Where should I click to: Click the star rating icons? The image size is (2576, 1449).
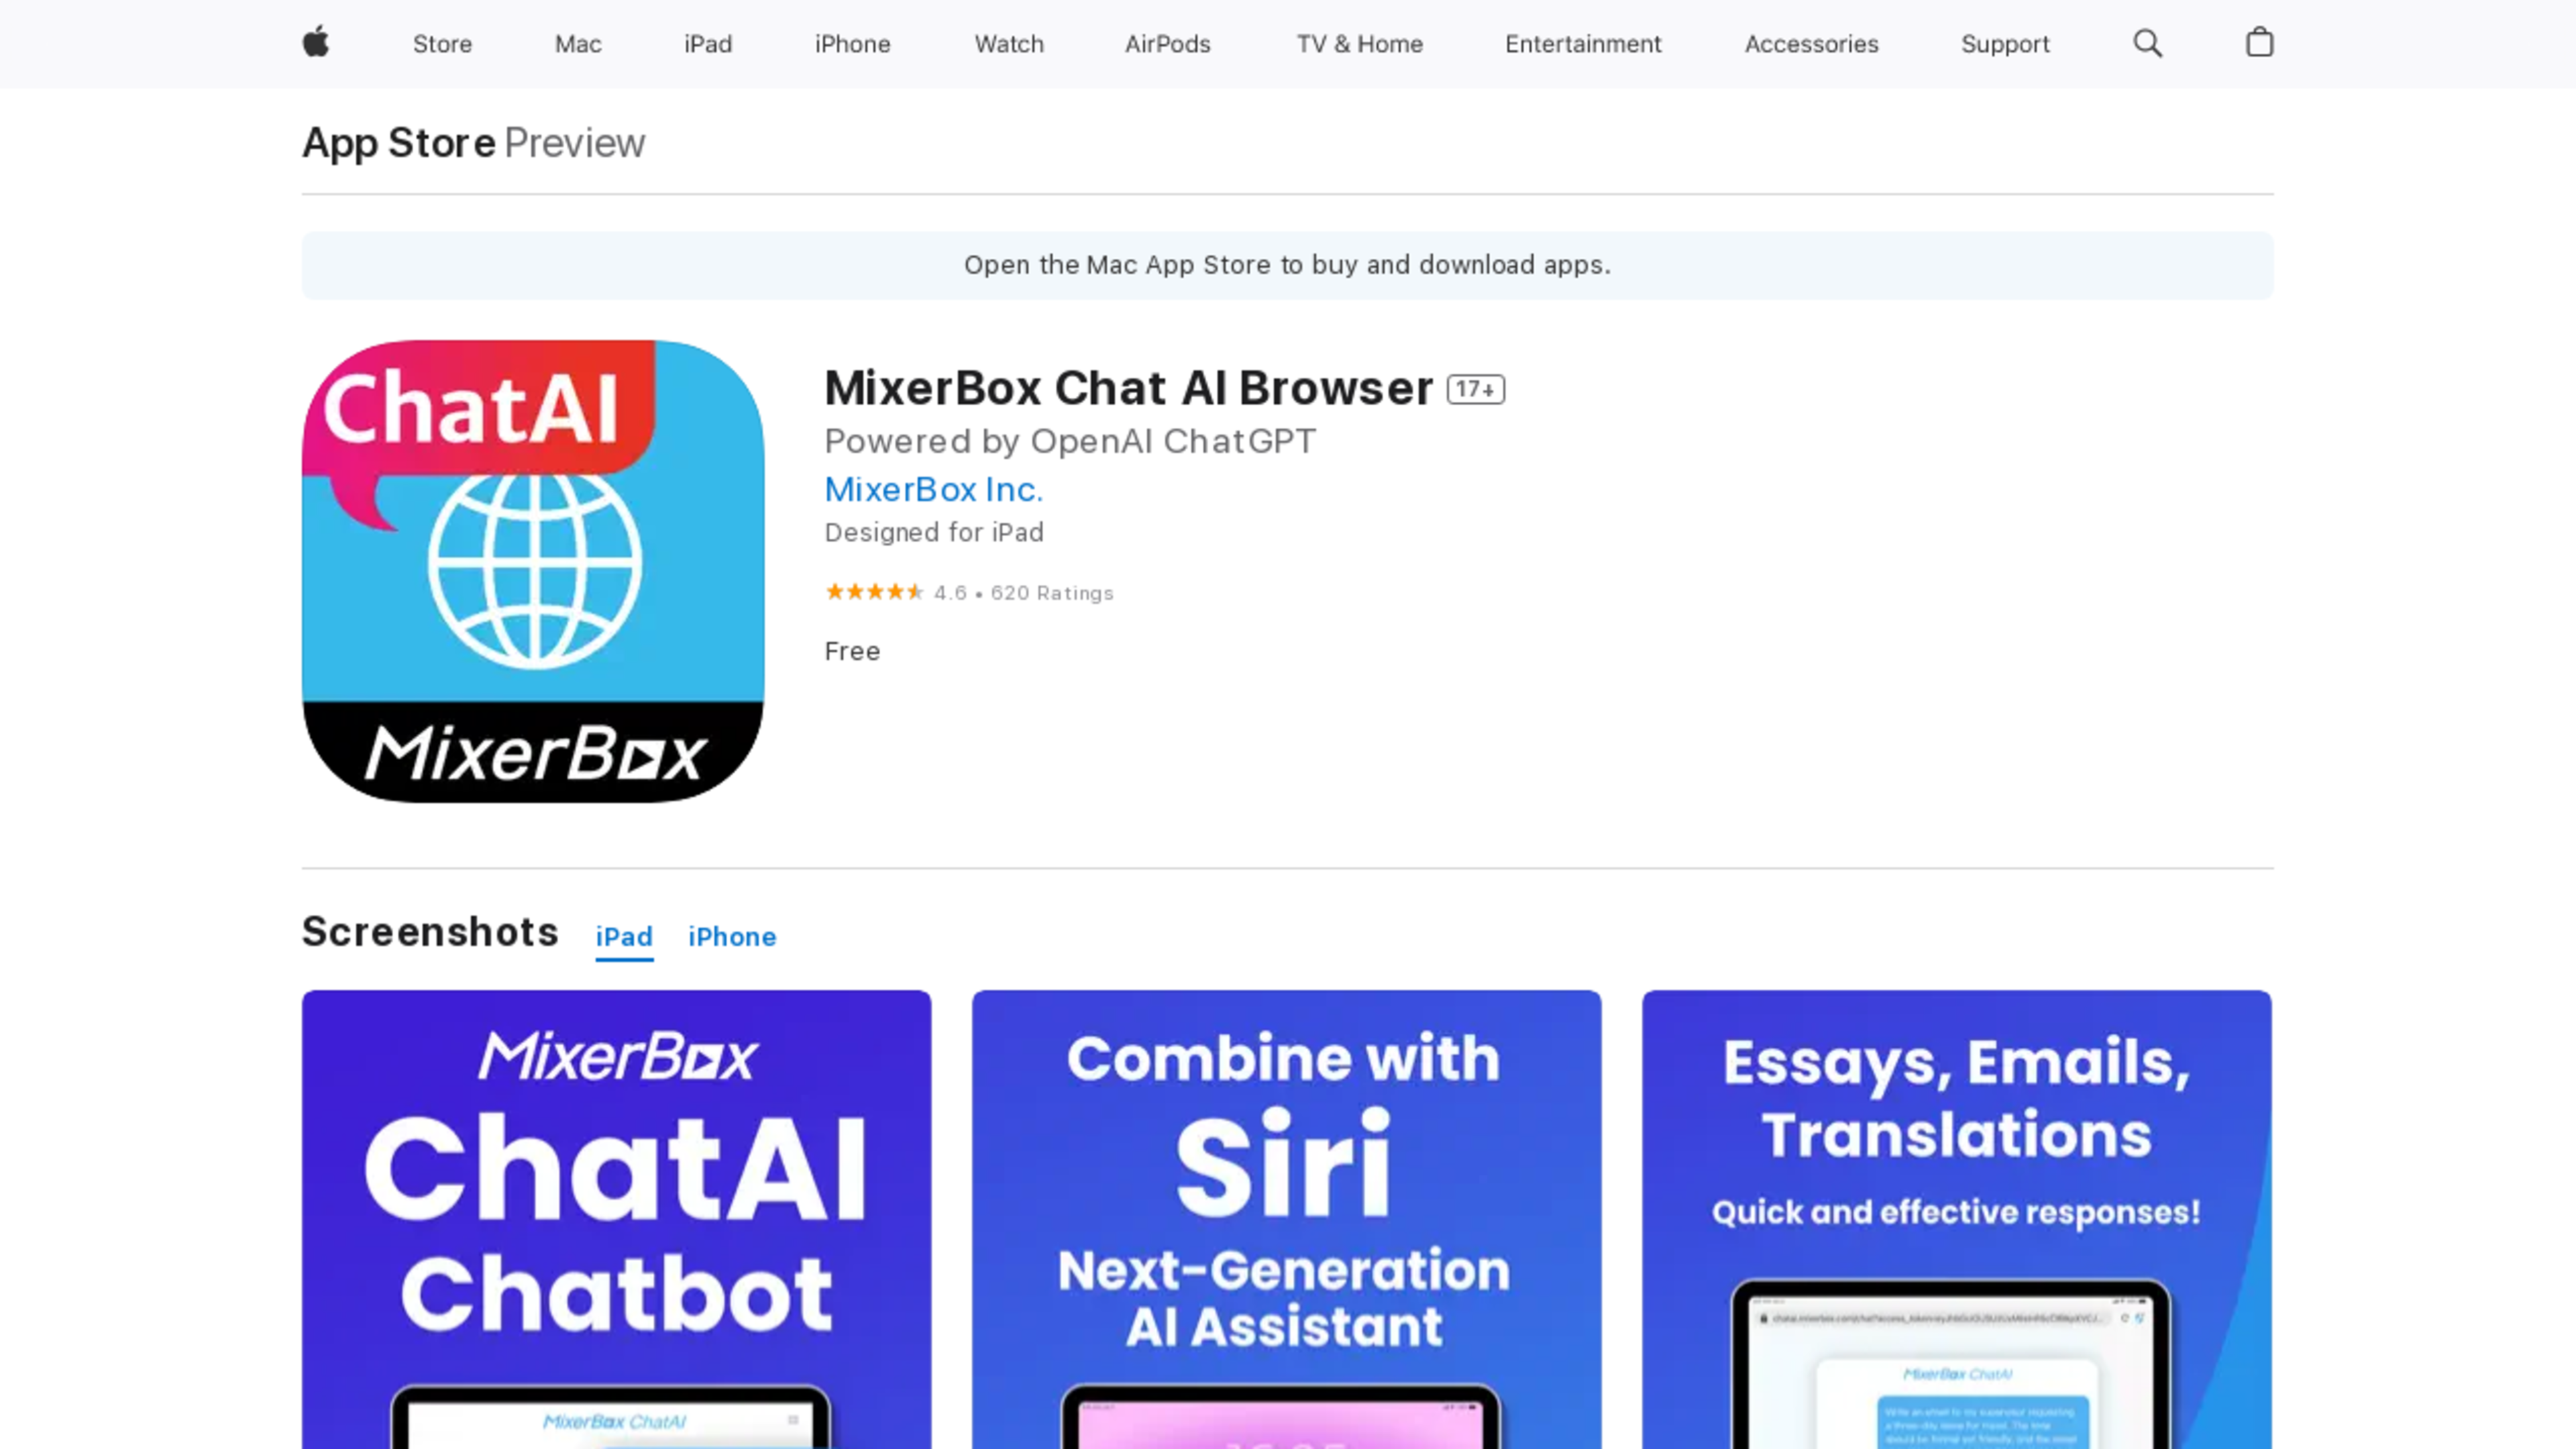click(x=873, y=592)
